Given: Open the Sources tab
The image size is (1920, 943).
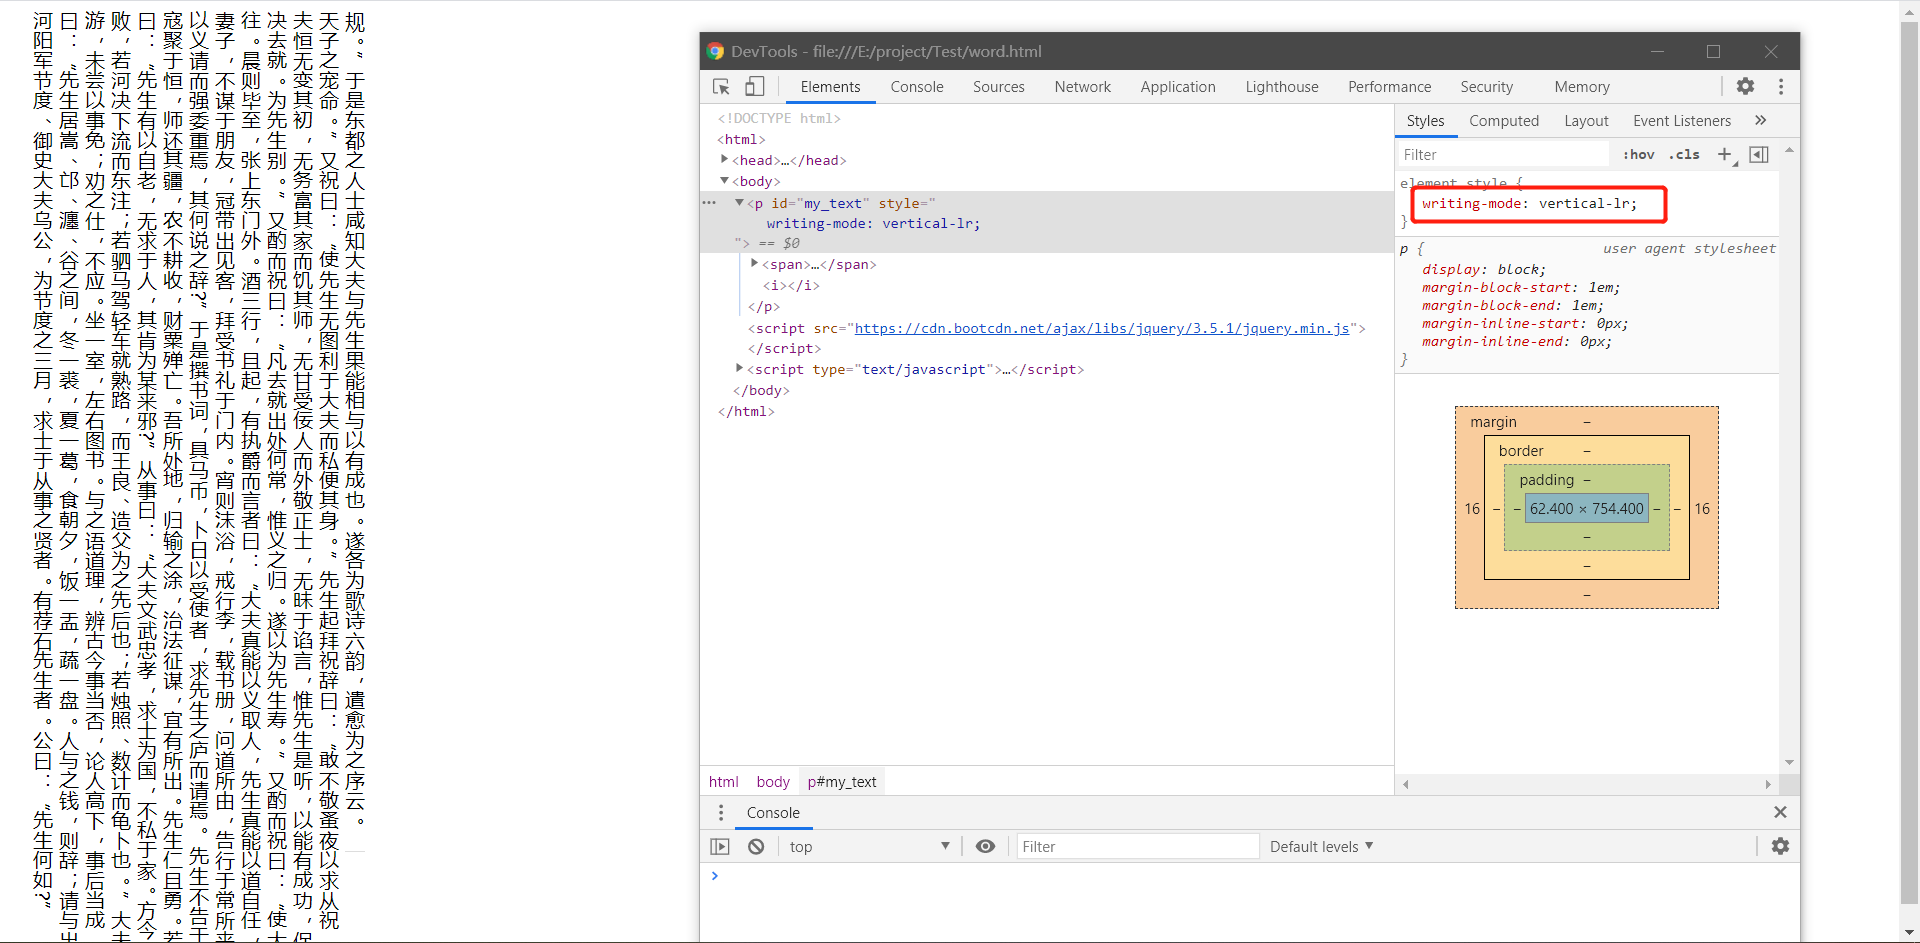Looking at the screenshot, I should 999,87.
